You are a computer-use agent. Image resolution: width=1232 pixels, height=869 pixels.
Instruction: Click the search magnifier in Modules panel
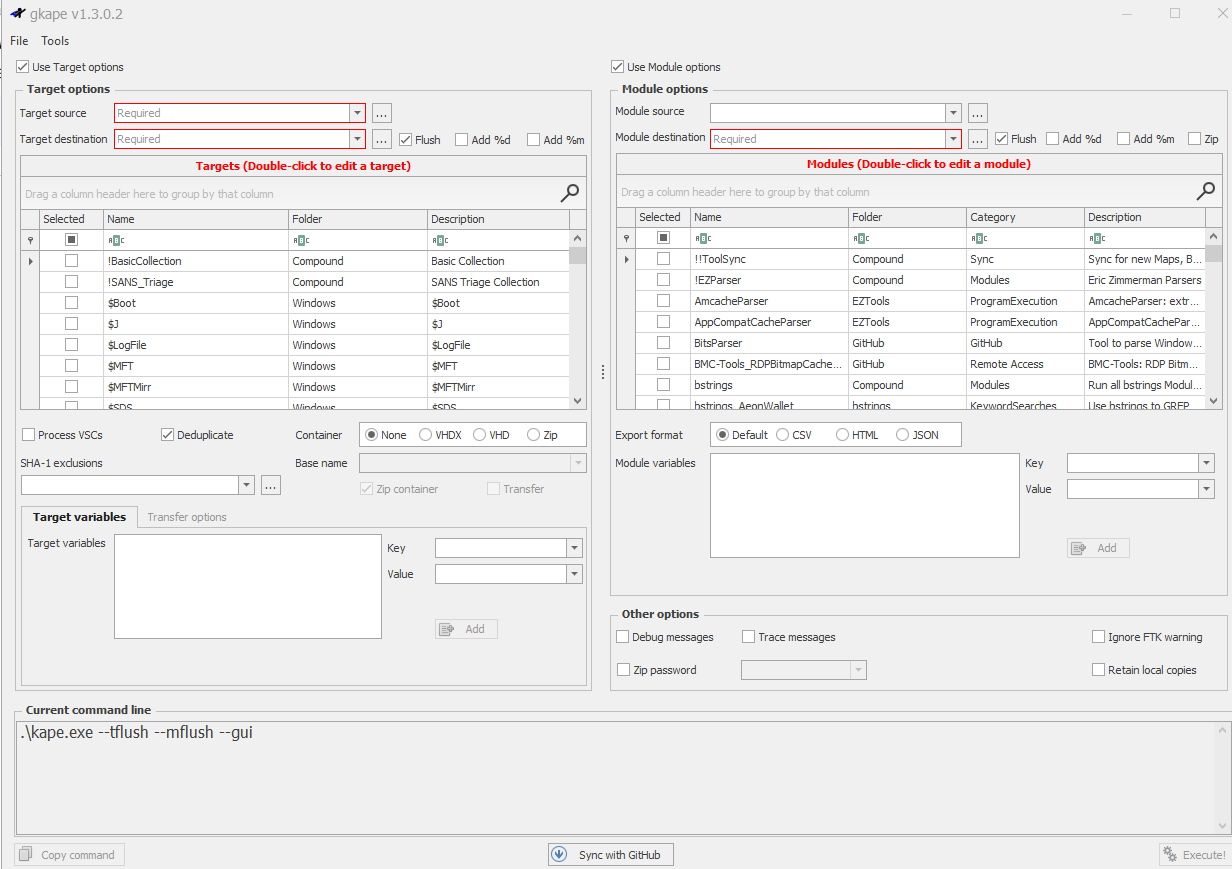pos(1206,191)
